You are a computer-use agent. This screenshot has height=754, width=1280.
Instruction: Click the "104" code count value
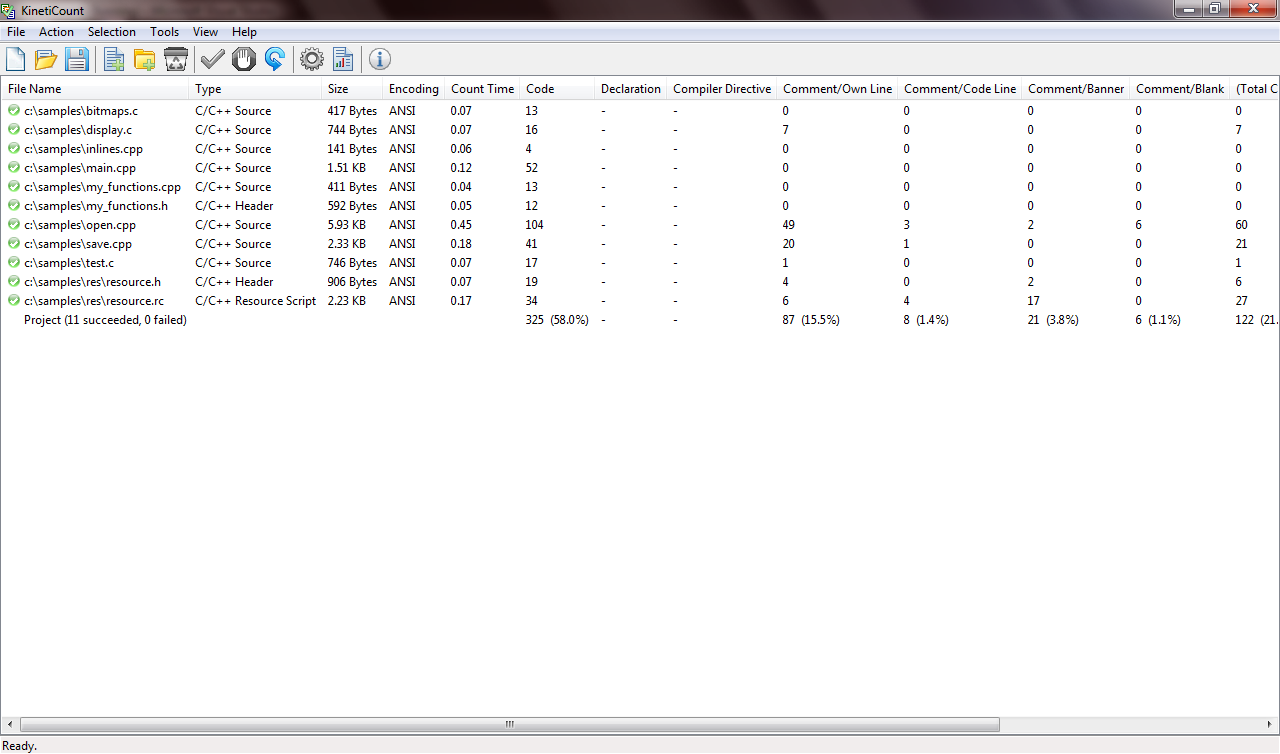coord(535,225)
